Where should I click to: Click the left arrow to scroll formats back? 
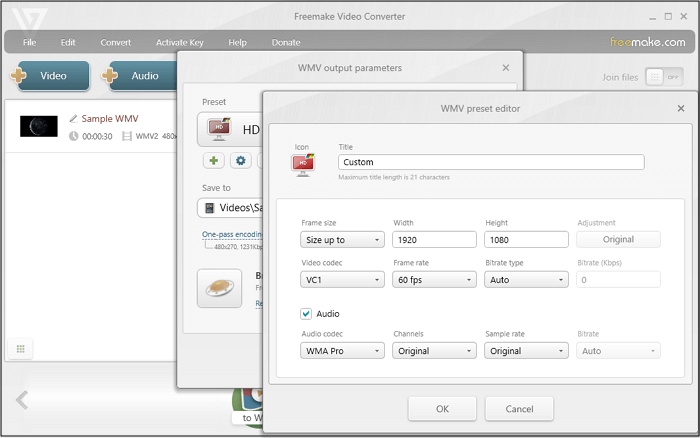point(22,401)
